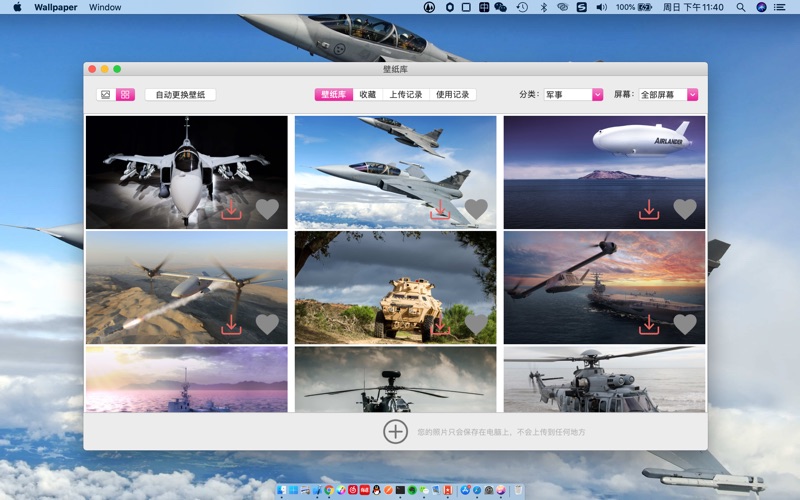Favorite the desert tiltrotor drone wallpaper

click(x=267, y=324)
